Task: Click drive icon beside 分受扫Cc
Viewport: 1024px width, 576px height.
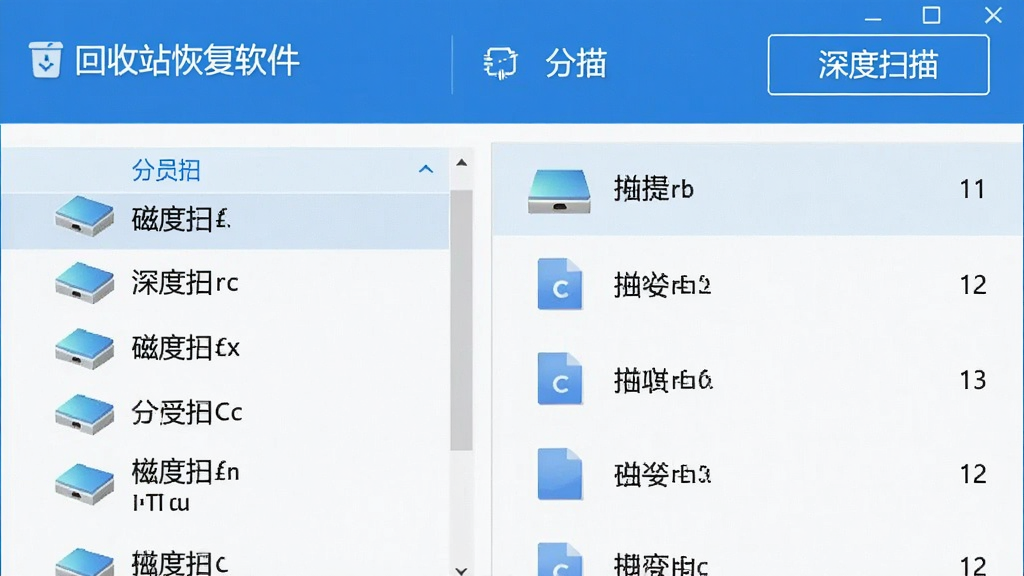Action: [84, 414]
